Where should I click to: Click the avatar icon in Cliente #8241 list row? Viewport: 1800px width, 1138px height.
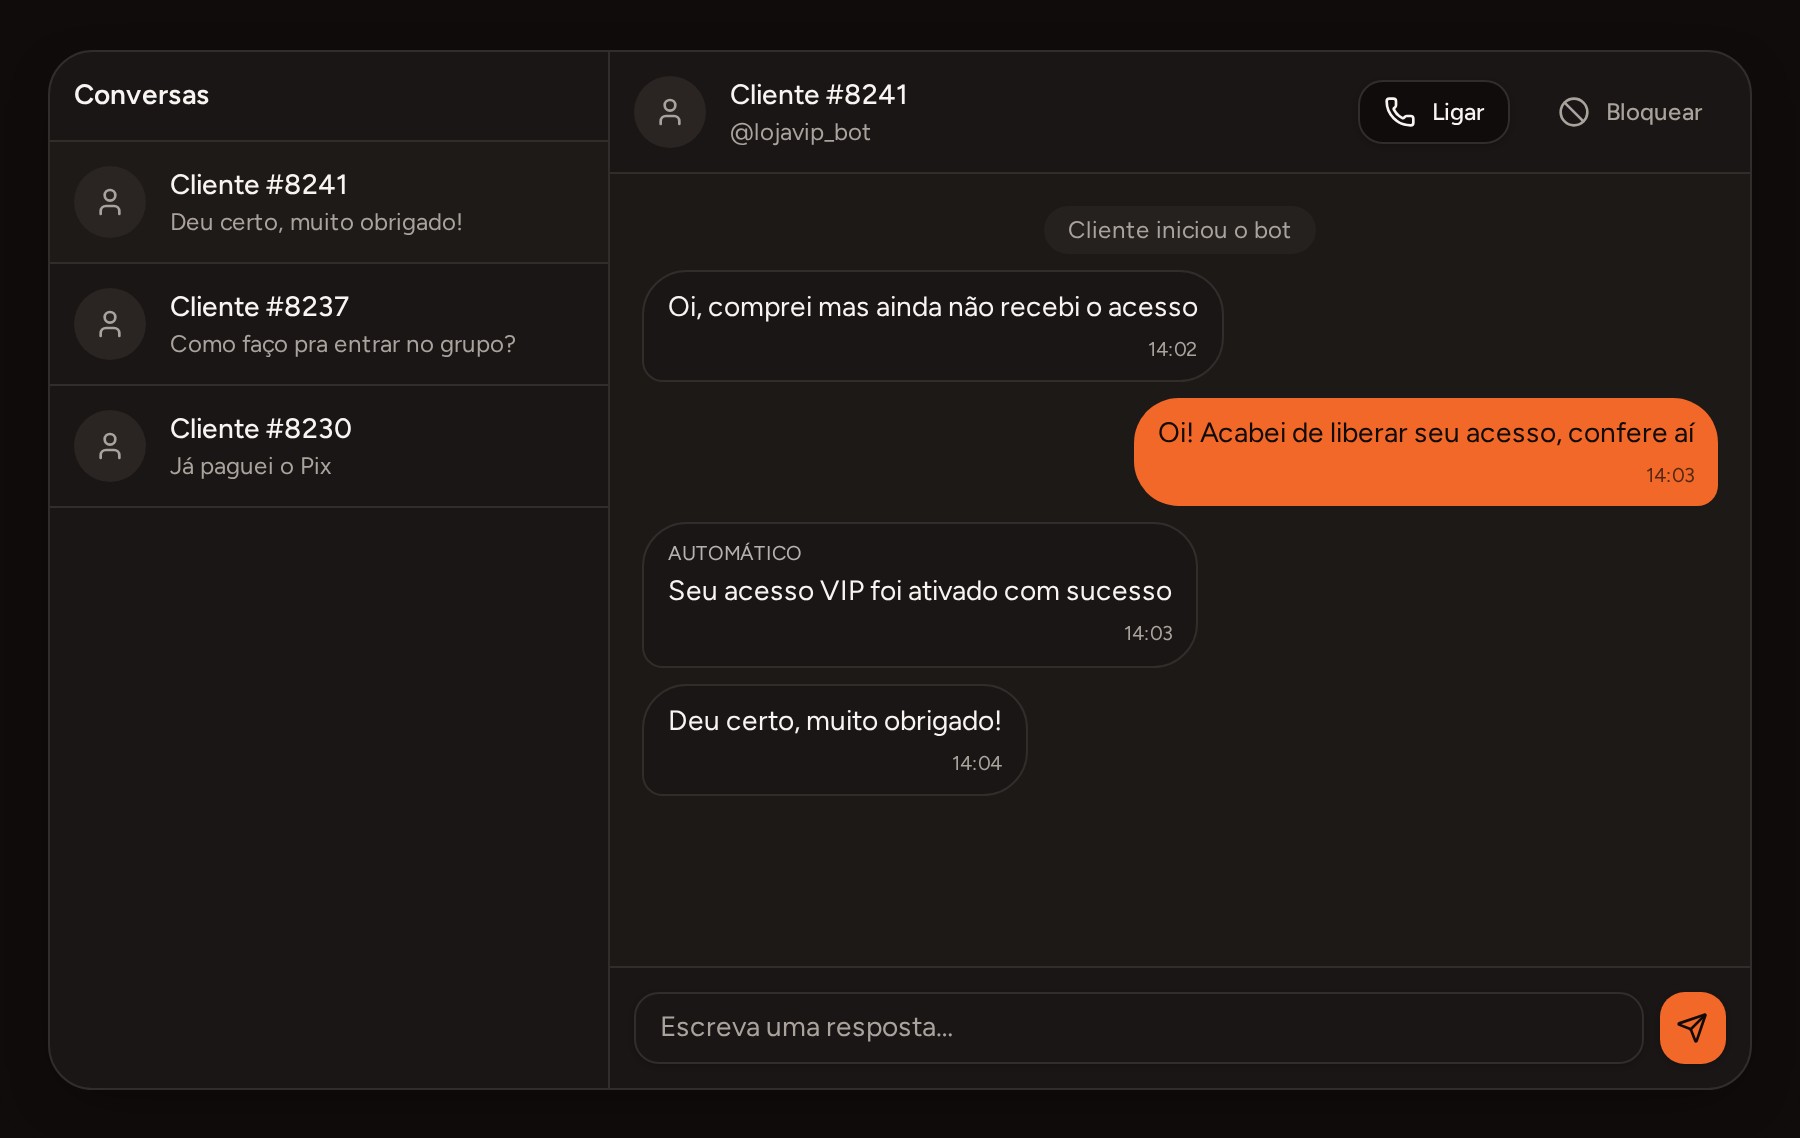point(110,202)
